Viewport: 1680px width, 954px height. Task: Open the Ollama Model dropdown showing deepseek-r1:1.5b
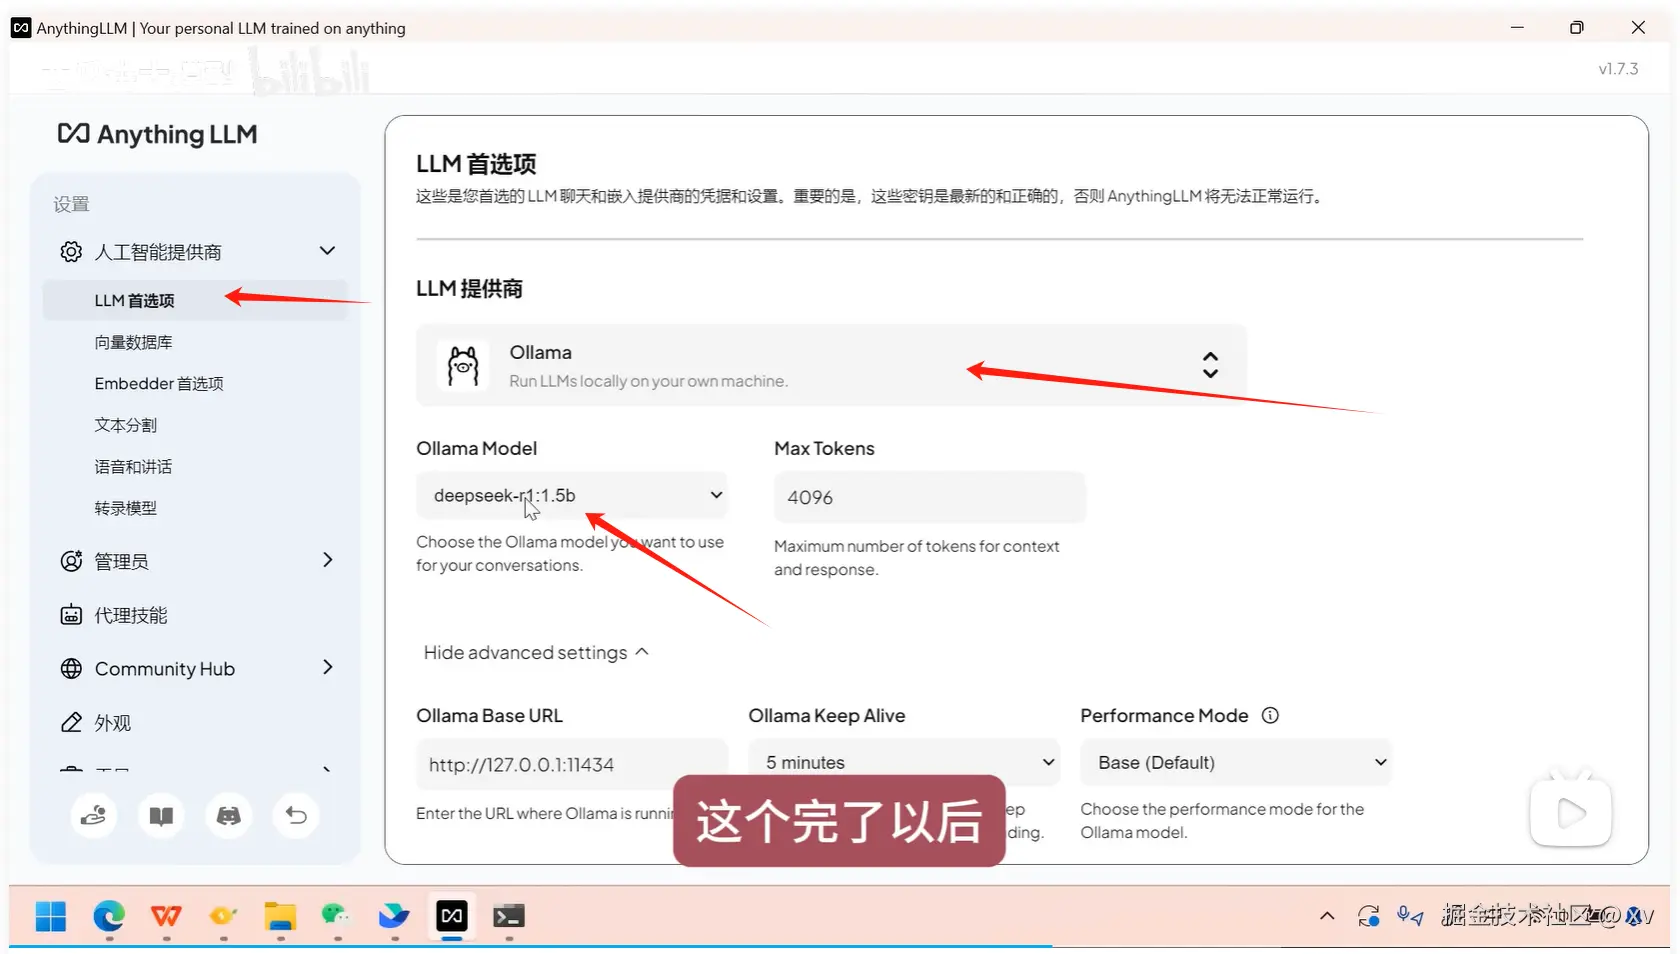tap(572, 496)
